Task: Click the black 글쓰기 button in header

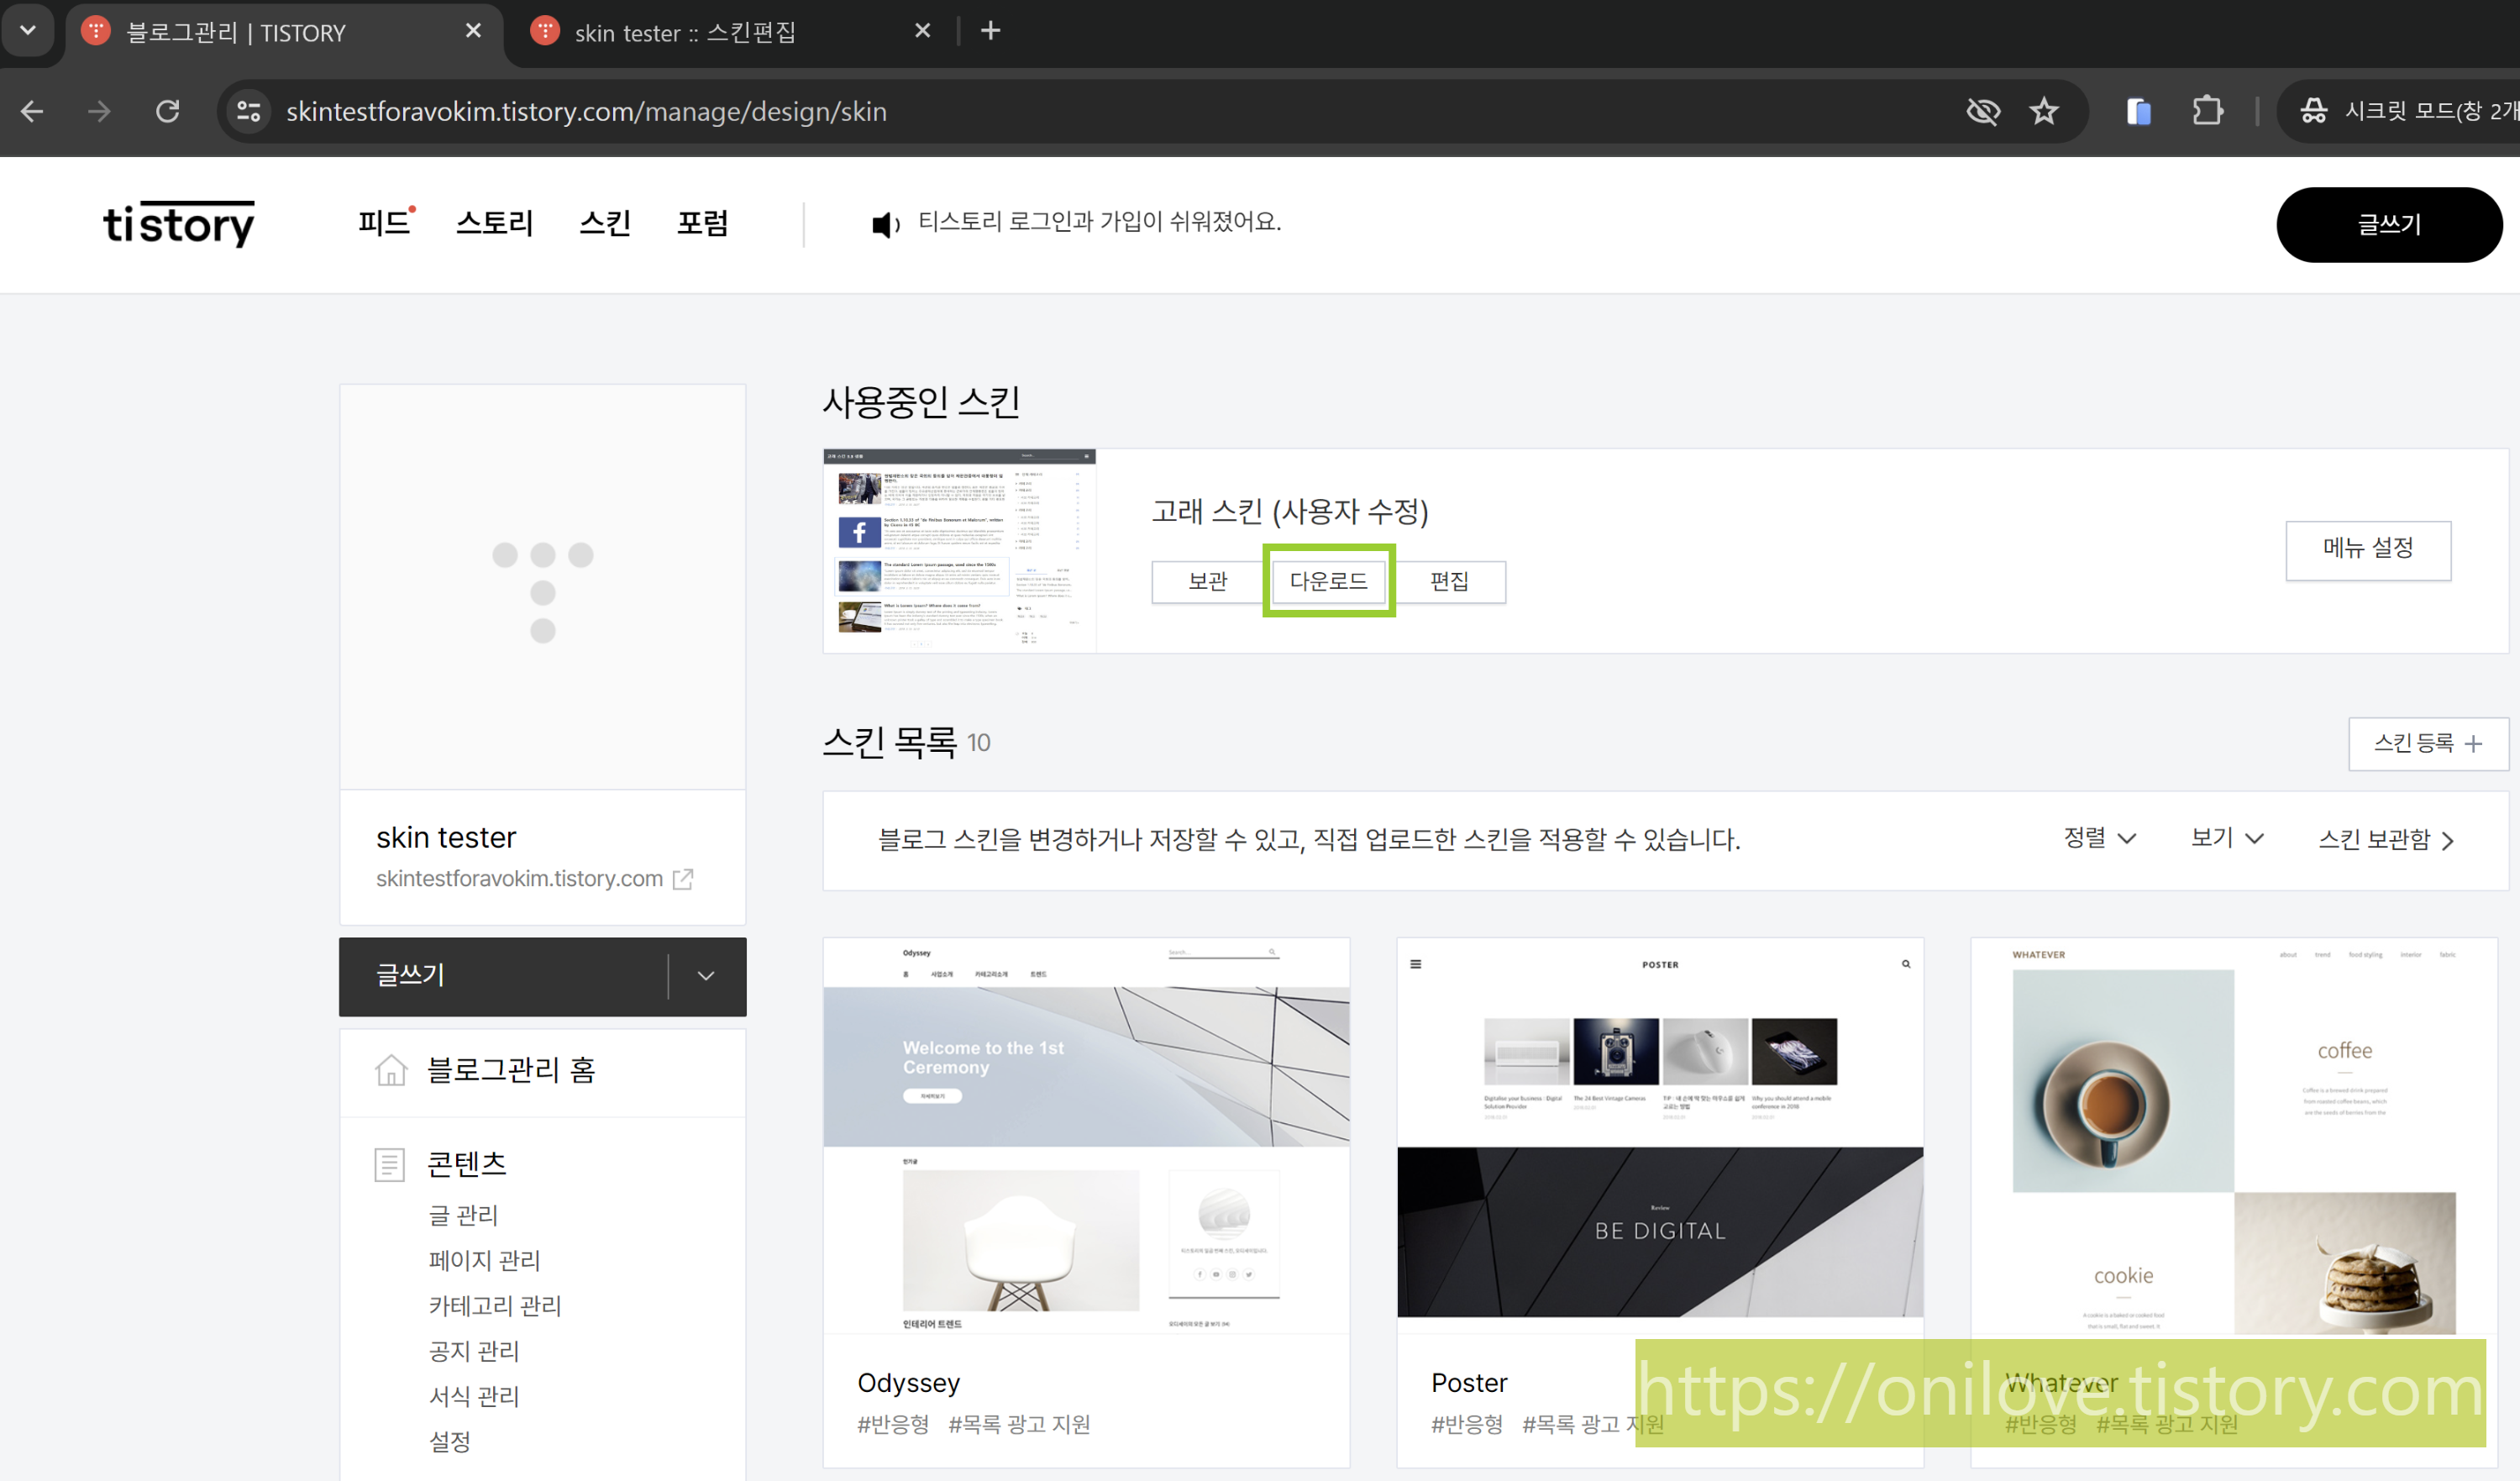Action: (x=2389, y=224)
